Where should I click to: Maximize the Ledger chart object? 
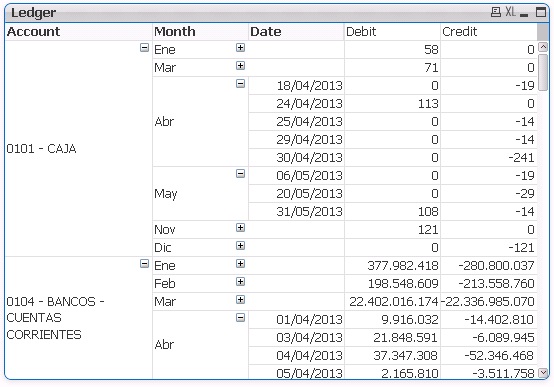pyautogui.click(x=541, y=12)
